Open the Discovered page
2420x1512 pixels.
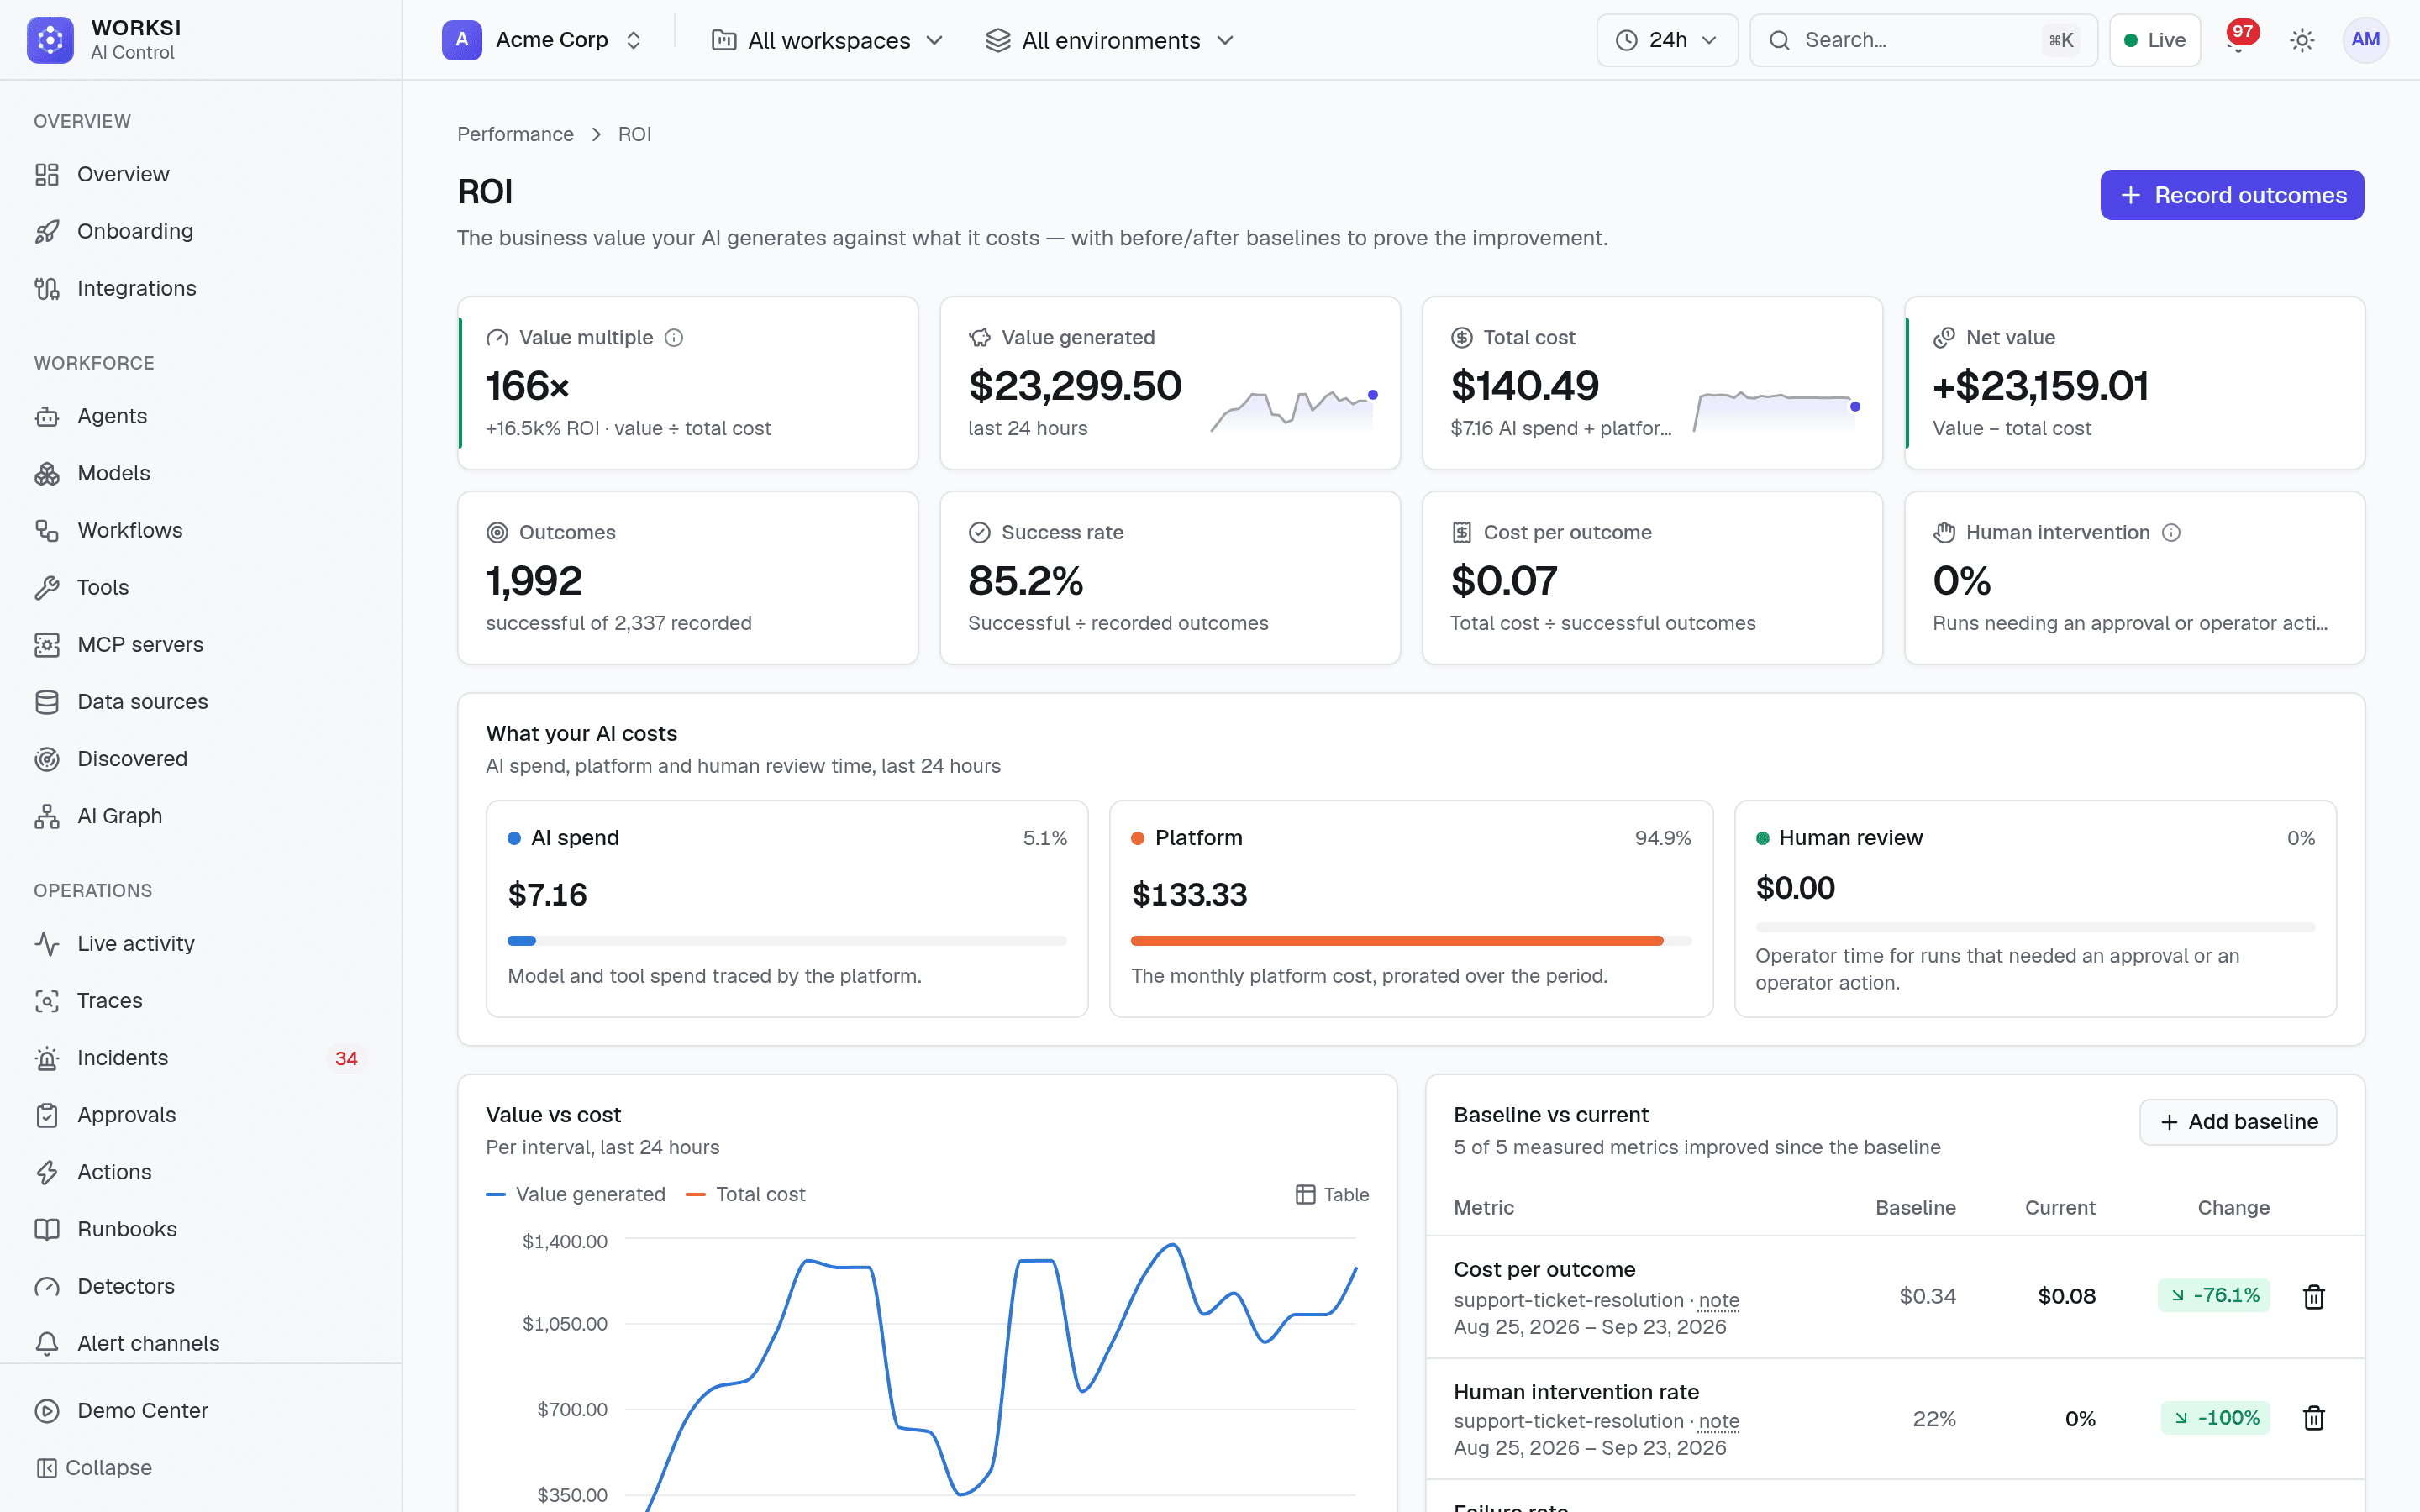pyautogui.click(x=200, y=758)
